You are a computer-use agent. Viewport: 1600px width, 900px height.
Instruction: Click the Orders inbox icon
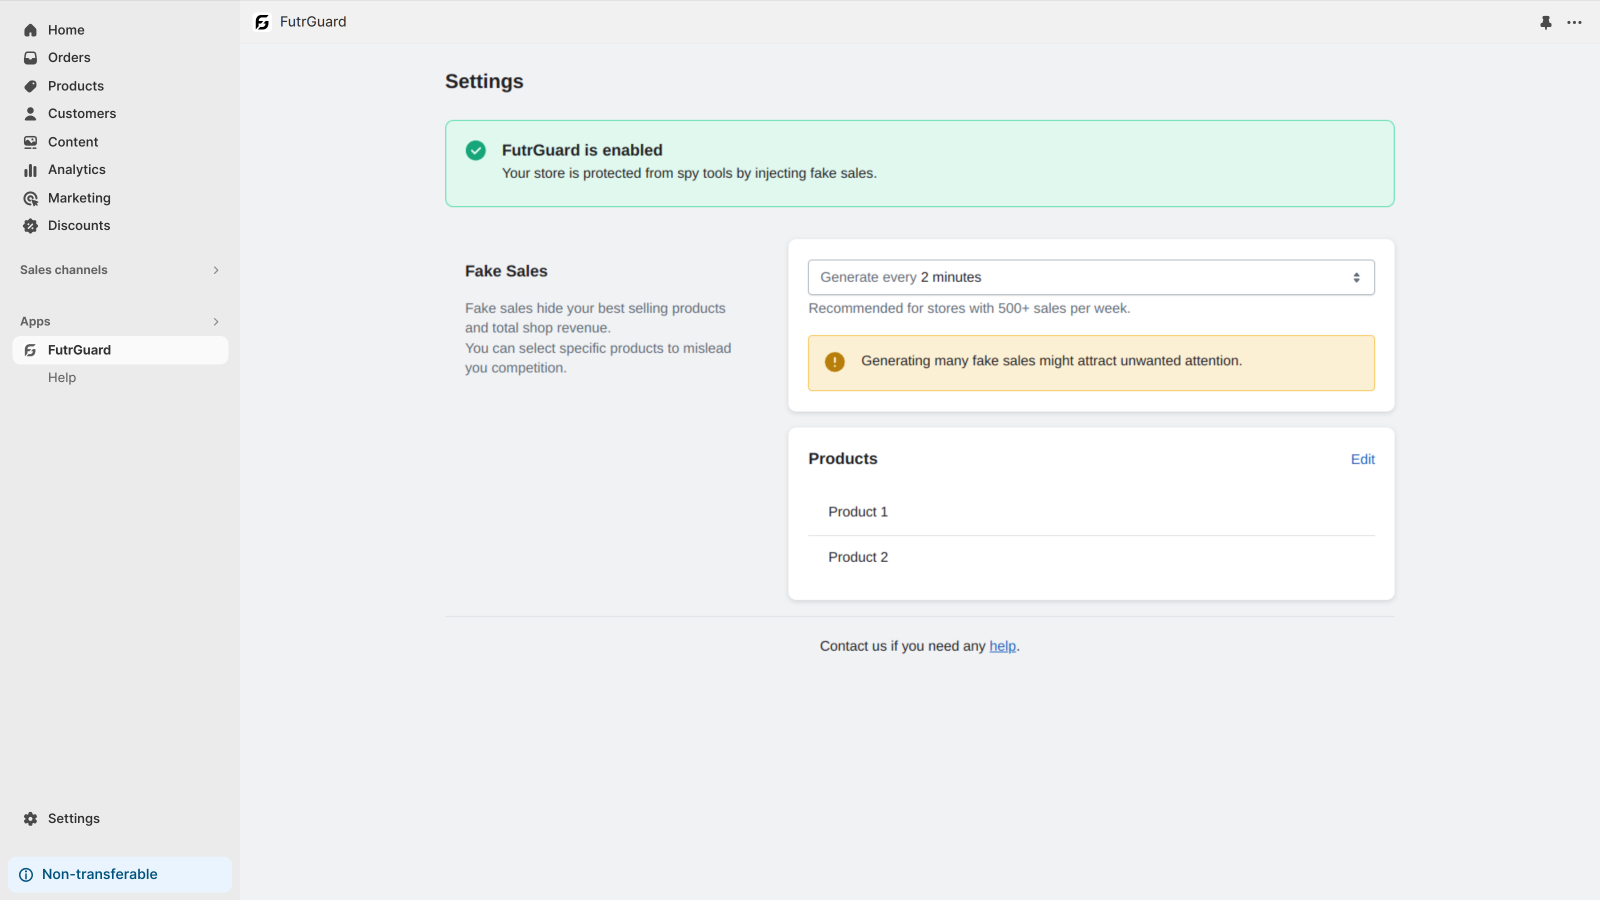30,58
